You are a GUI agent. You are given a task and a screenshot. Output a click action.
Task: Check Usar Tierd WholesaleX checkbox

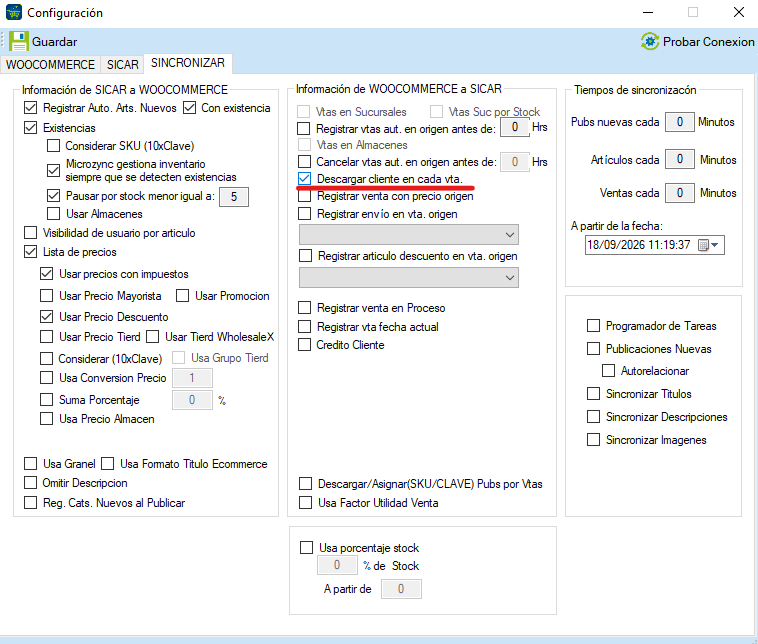pyautogui.click(x=152, y=337)
